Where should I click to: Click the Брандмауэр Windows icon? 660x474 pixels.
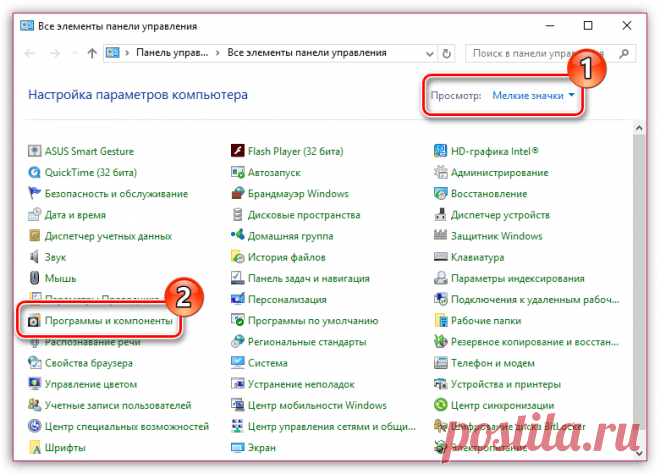238,193
